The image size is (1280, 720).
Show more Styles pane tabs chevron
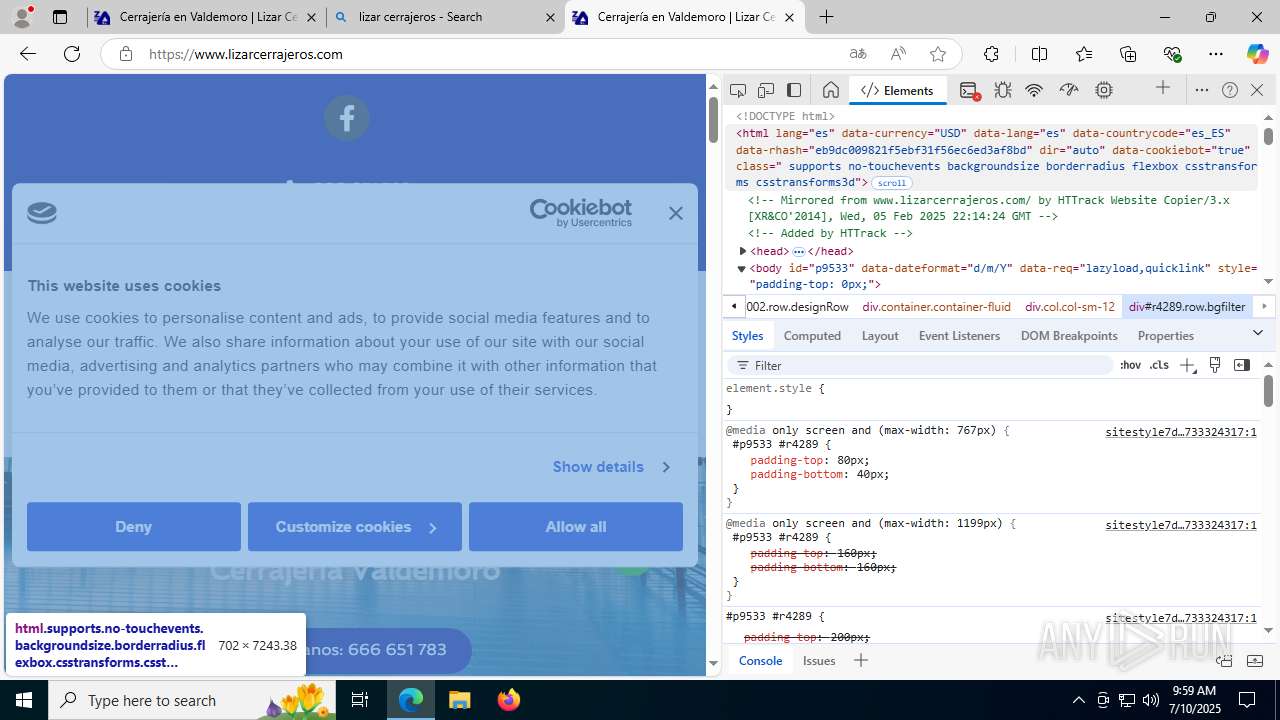[1258, 333]
